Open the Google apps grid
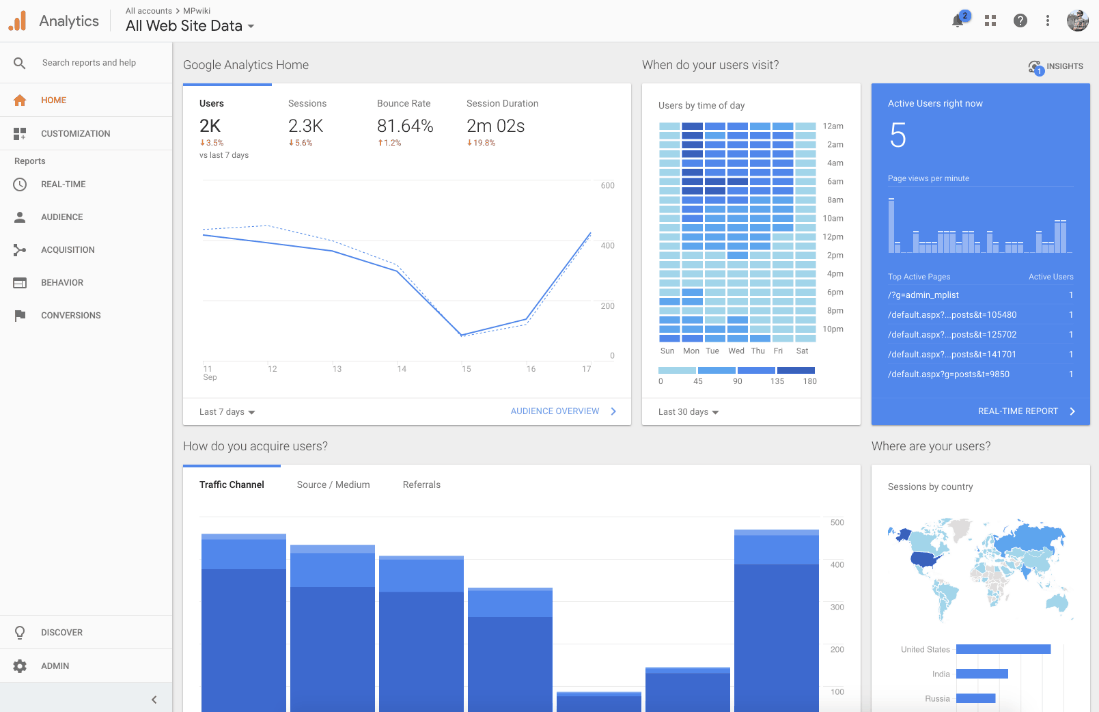This screenshot has width=1099, height=712. (990, 21)
